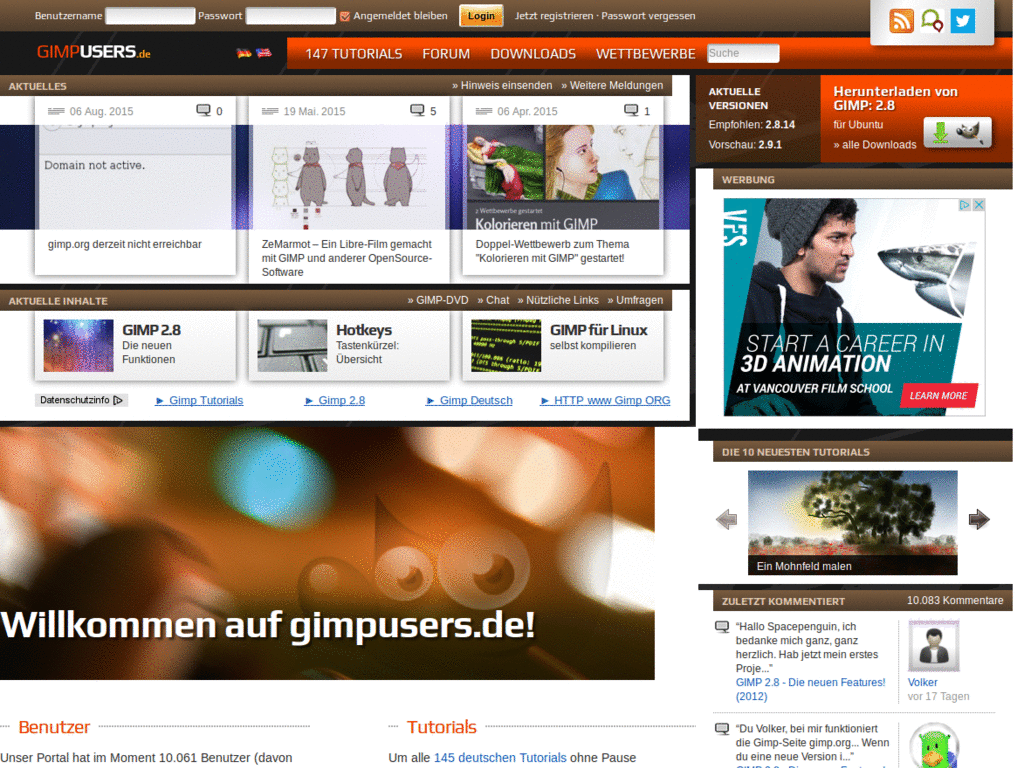
Task: Open 'Nützliche Links' link
Action: click(558, 300)
